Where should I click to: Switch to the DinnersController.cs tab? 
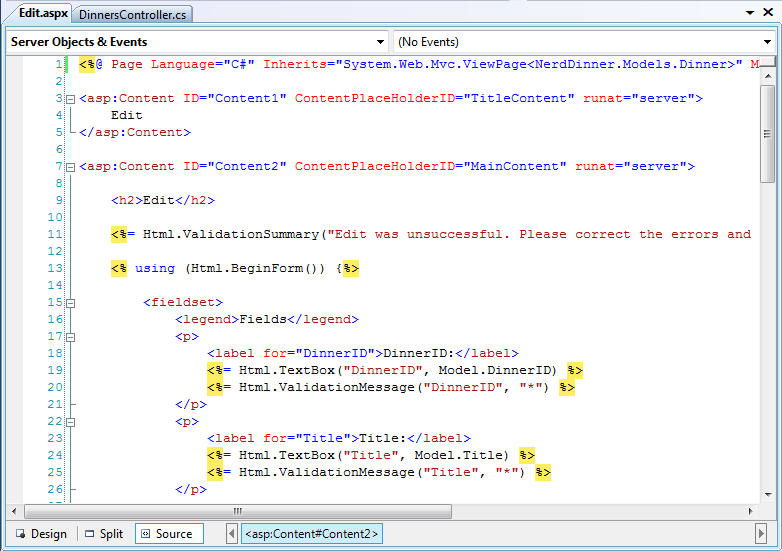coord(133,15)
